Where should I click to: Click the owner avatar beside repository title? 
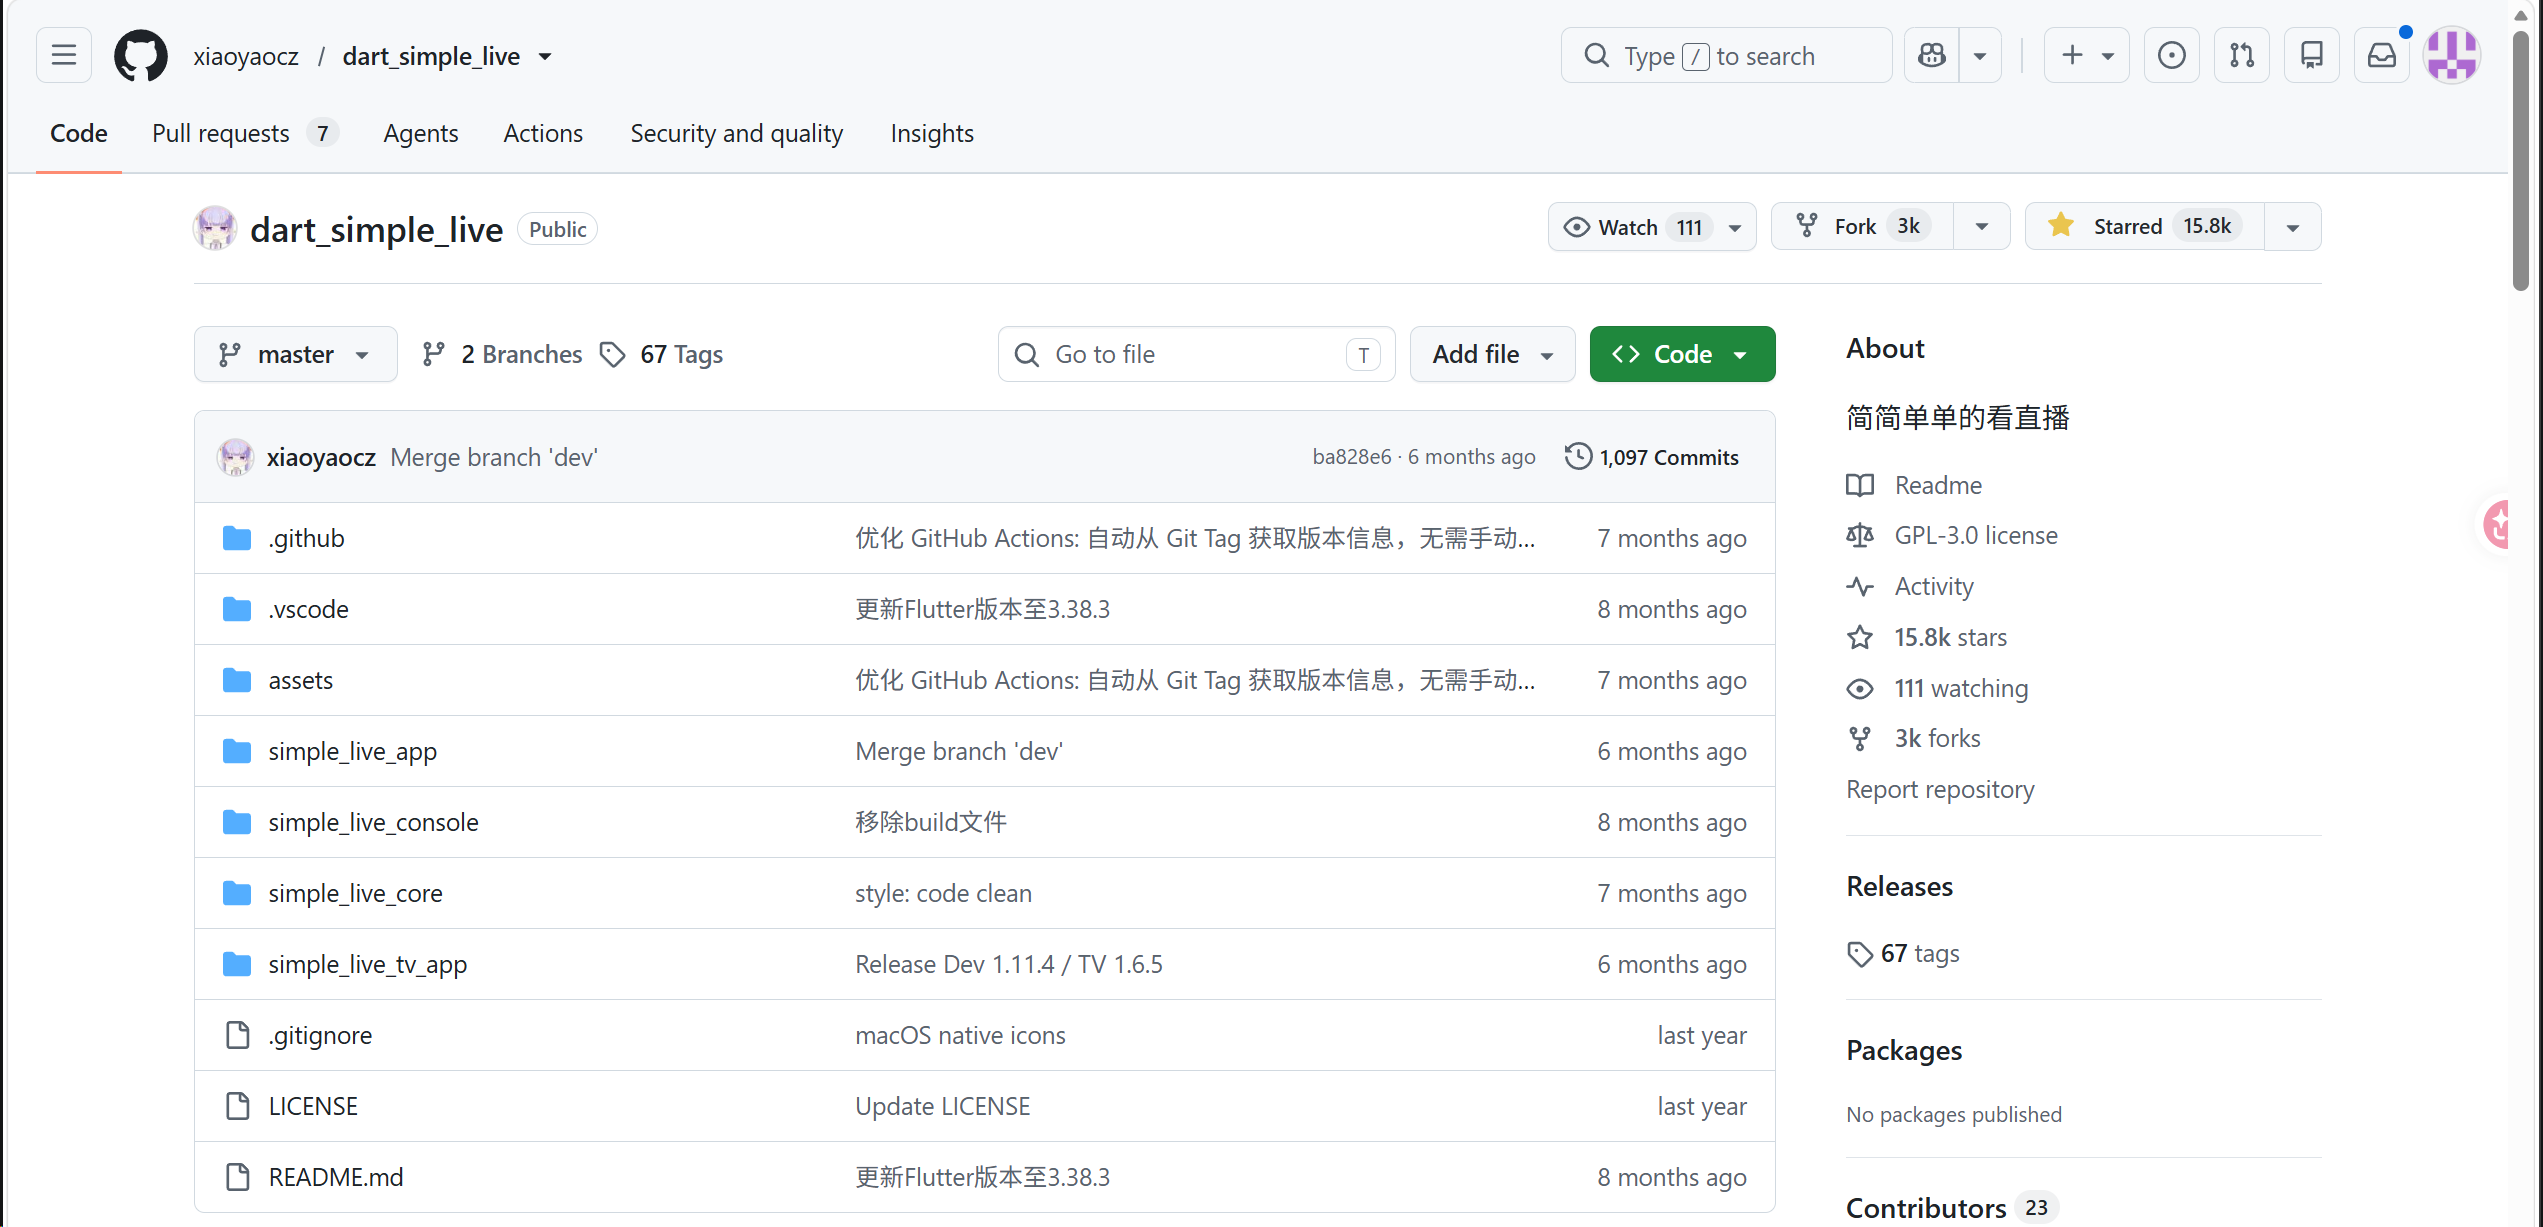(x=215, y=229)
